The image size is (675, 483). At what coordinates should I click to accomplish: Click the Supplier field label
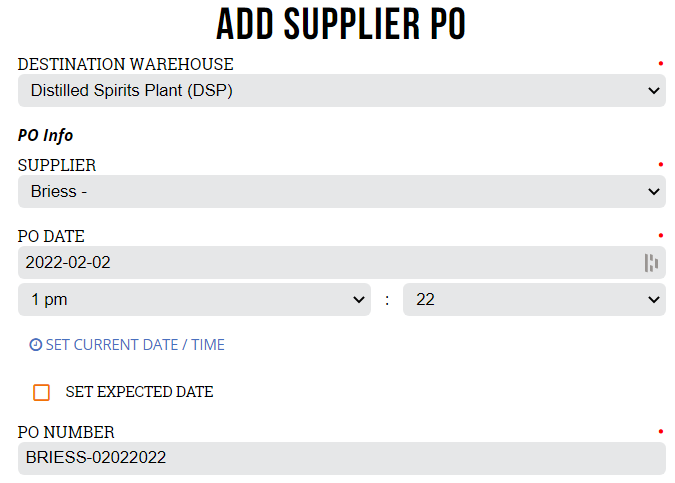[x=57, y=165]
